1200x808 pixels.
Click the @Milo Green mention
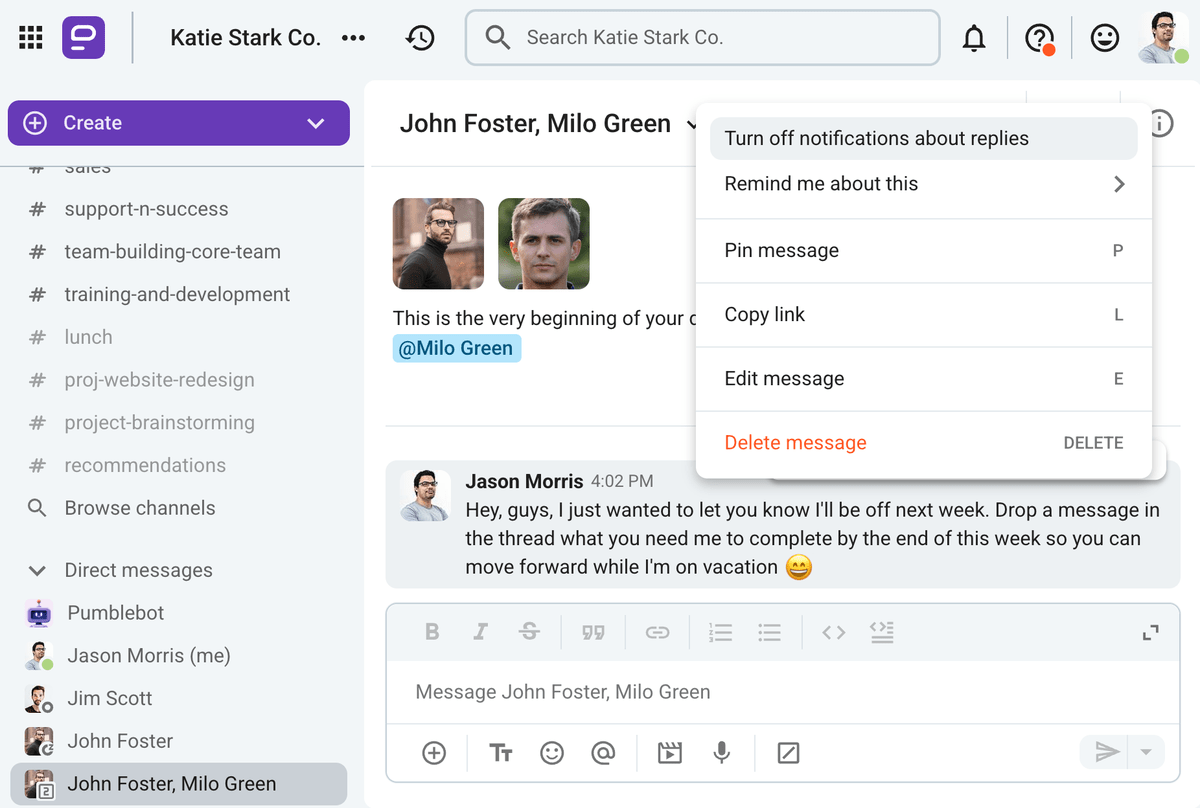click(x=456, y=349)
